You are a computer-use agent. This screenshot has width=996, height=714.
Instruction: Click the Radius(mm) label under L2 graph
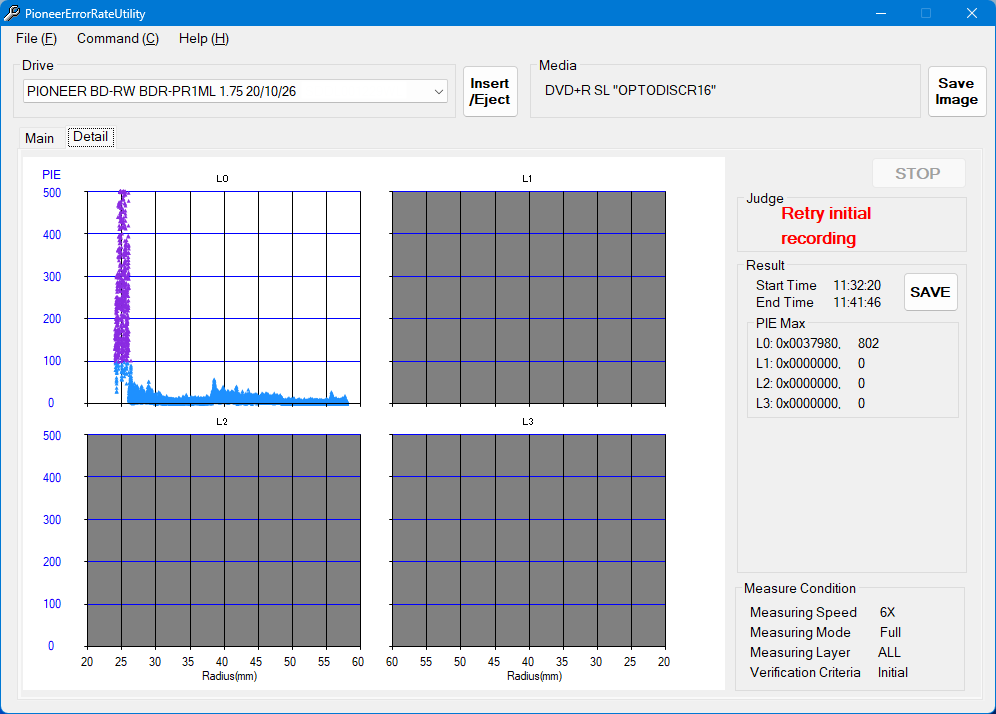[x=229, y=676]
